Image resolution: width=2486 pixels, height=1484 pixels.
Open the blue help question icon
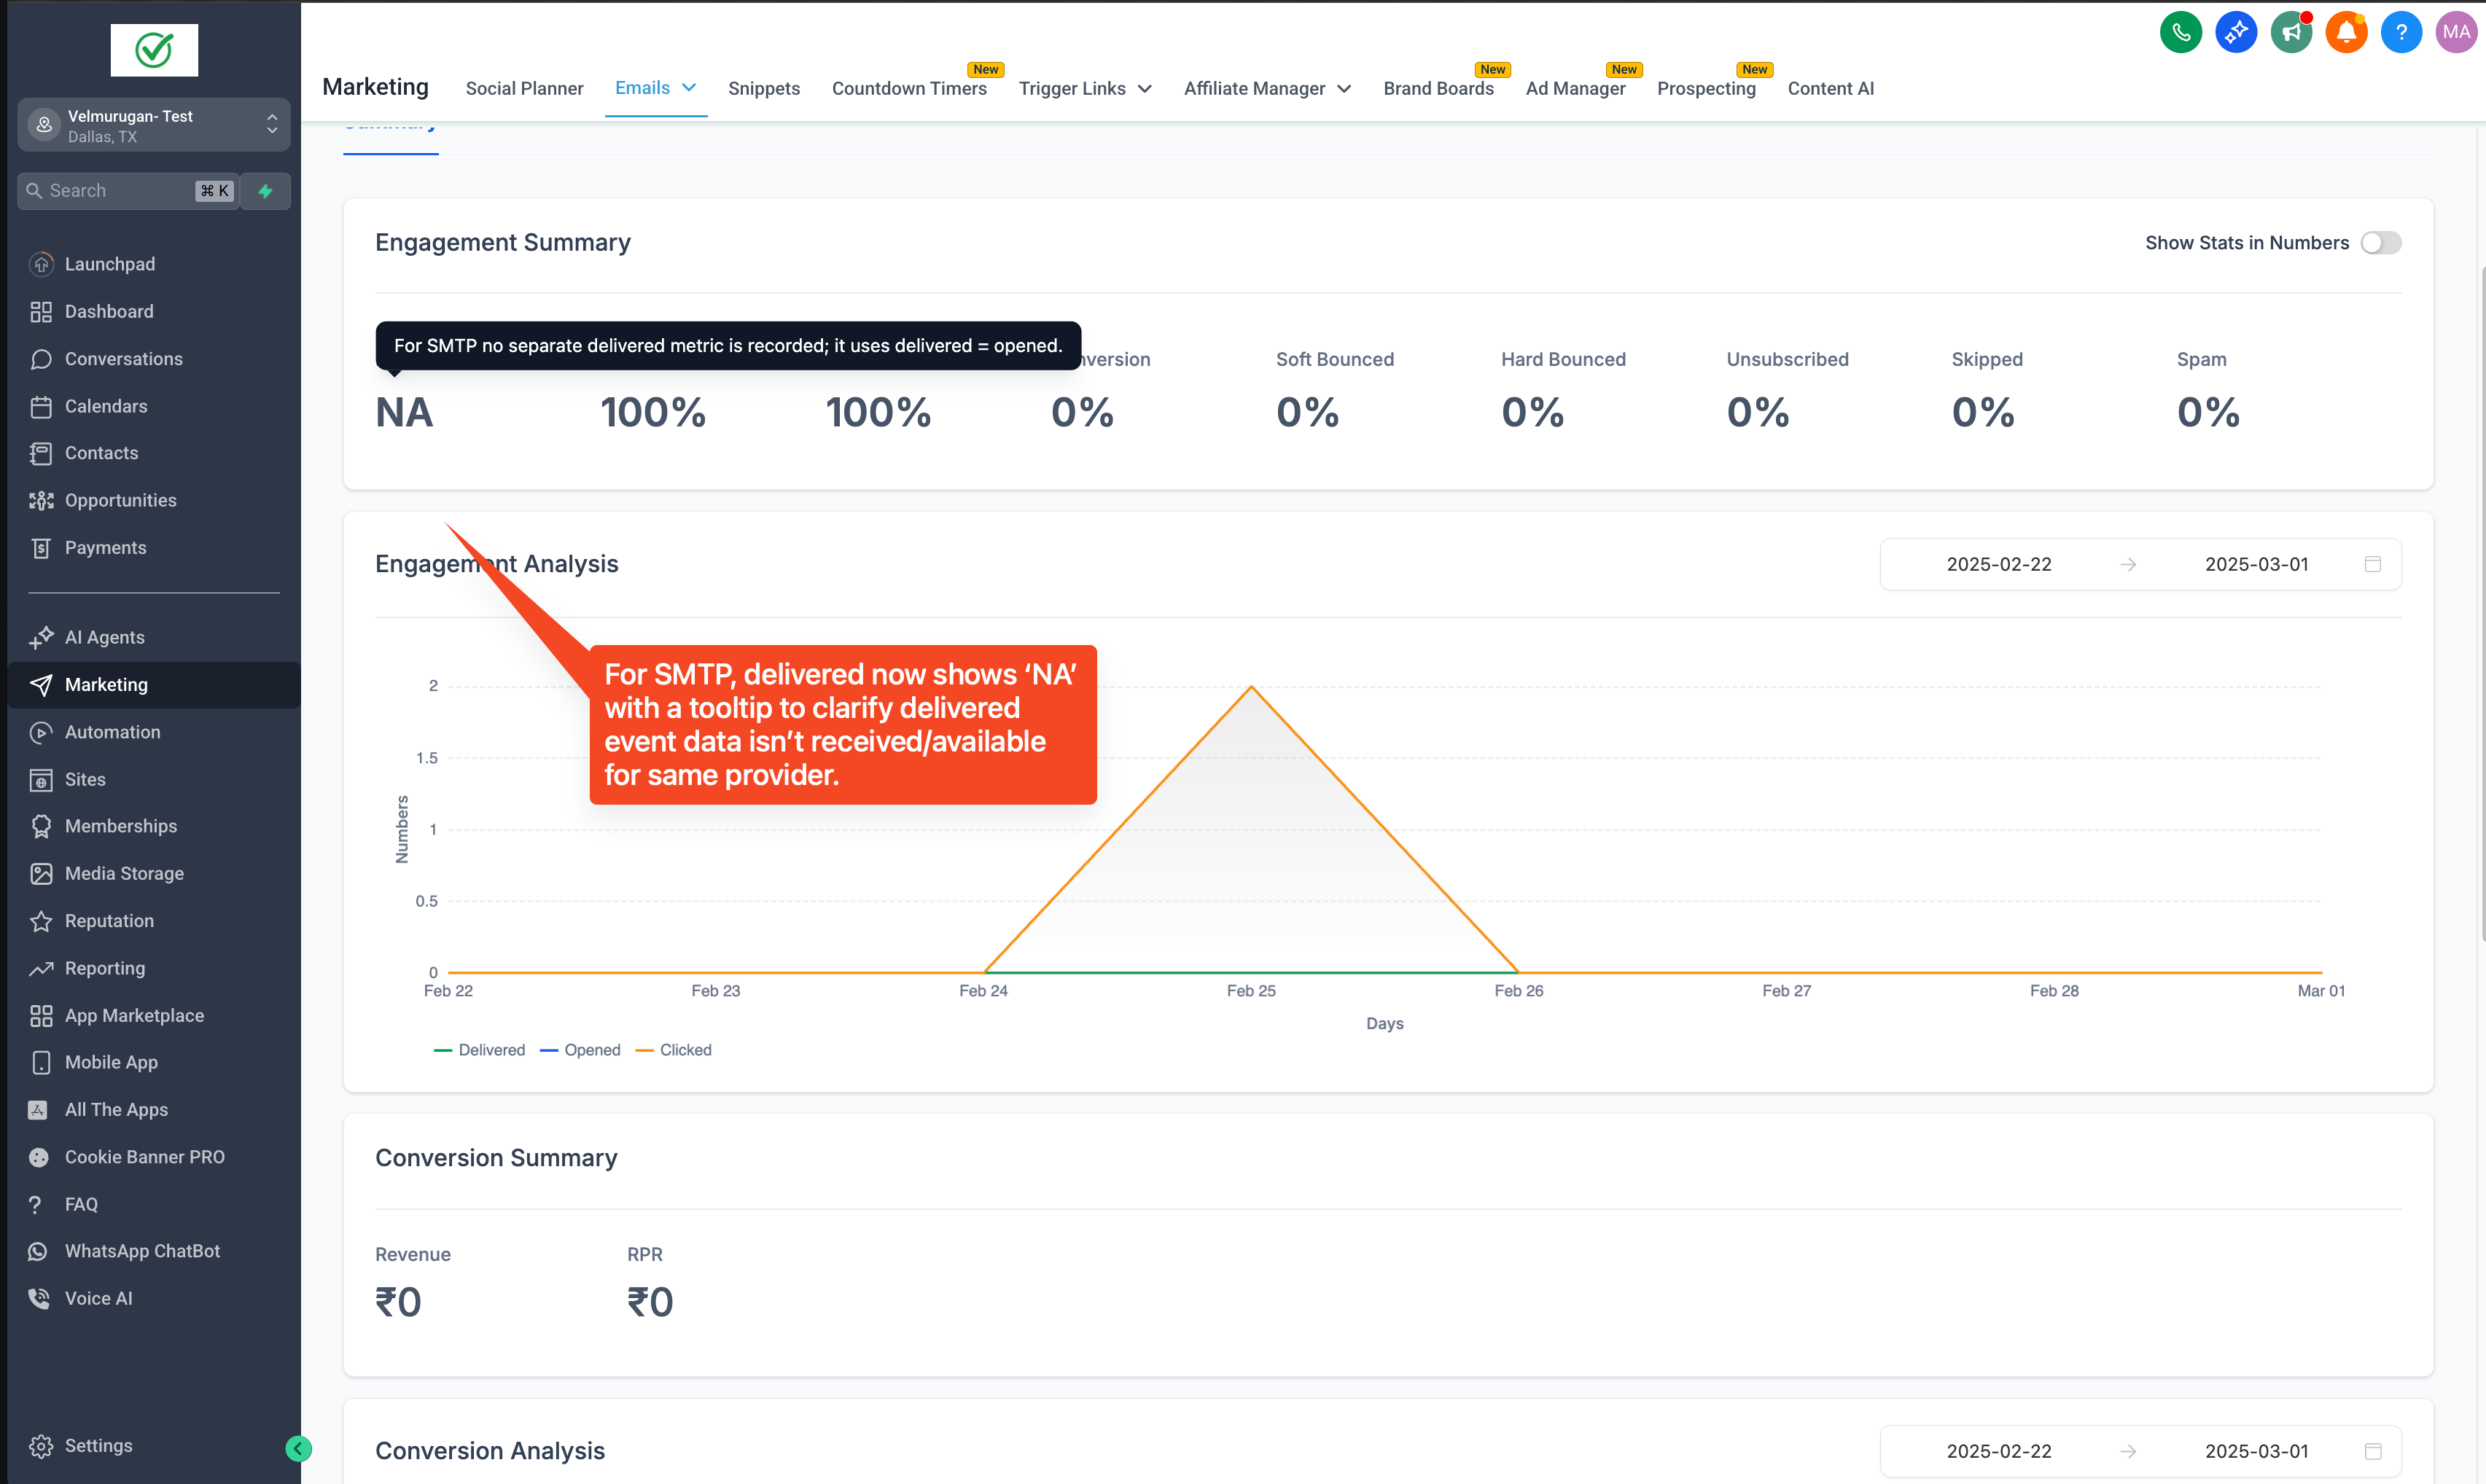[2401, 32]
